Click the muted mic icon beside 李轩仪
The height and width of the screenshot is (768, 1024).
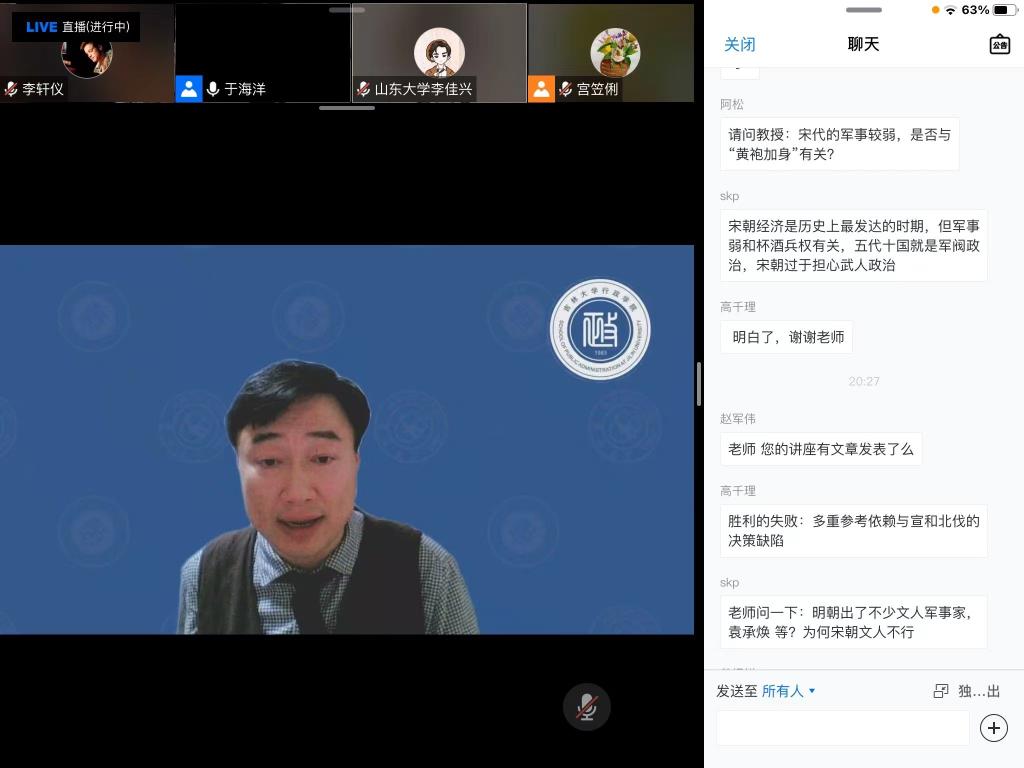pos(11,89)
